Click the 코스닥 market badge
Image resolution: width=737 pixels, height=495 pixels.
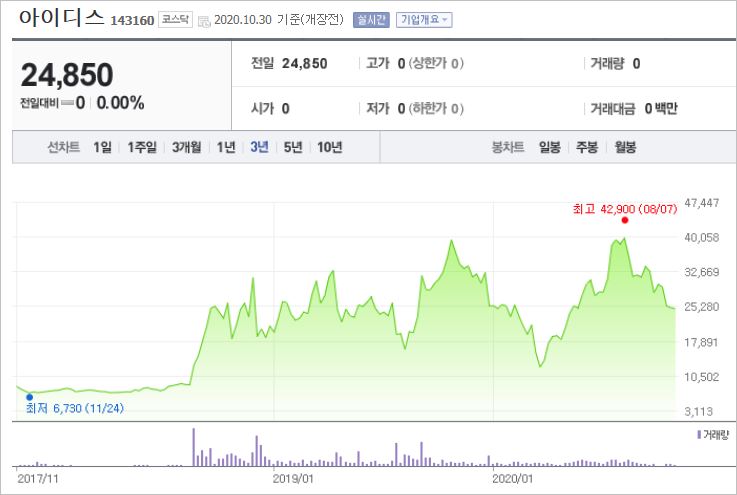(175, 19)
